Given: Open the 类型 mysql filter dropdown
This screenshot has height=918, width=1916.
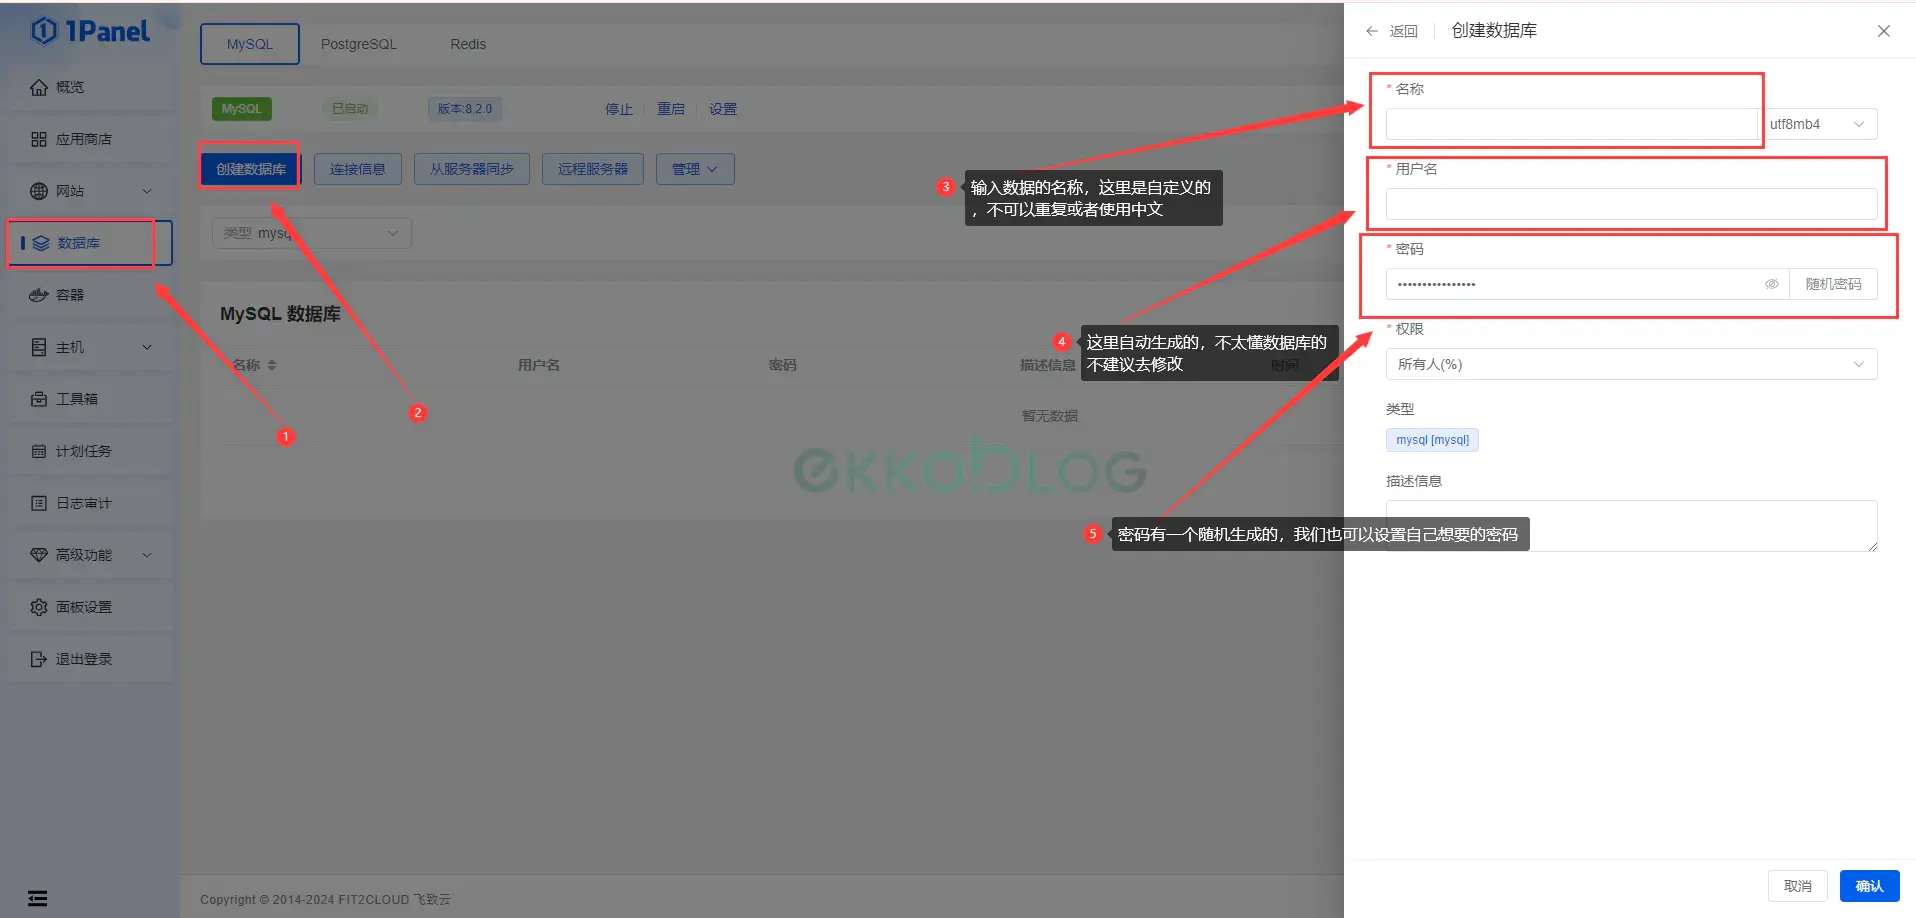Looking at the screenshot, I should 311,233.
